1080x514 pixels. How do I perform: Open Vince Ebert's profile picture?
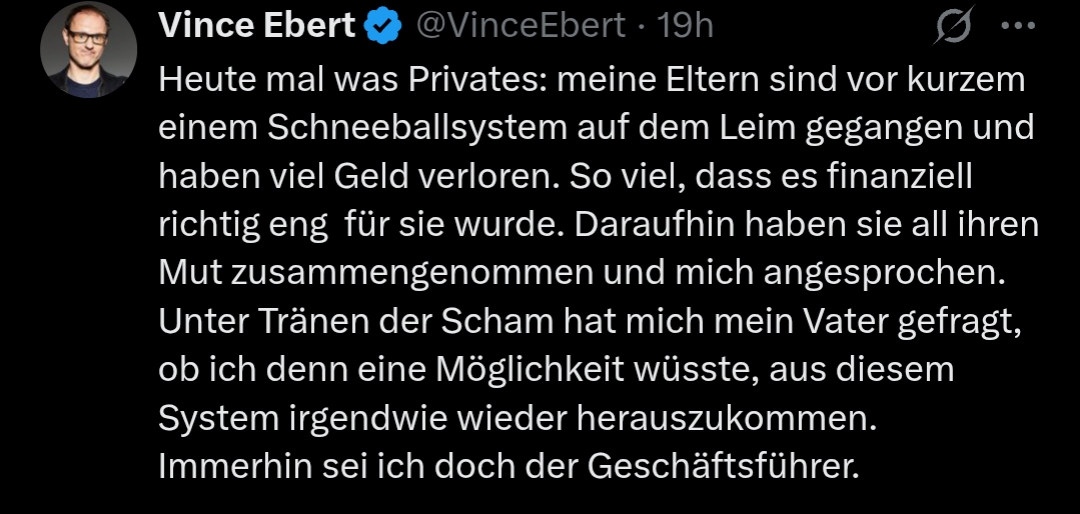[x=88, y=50]
